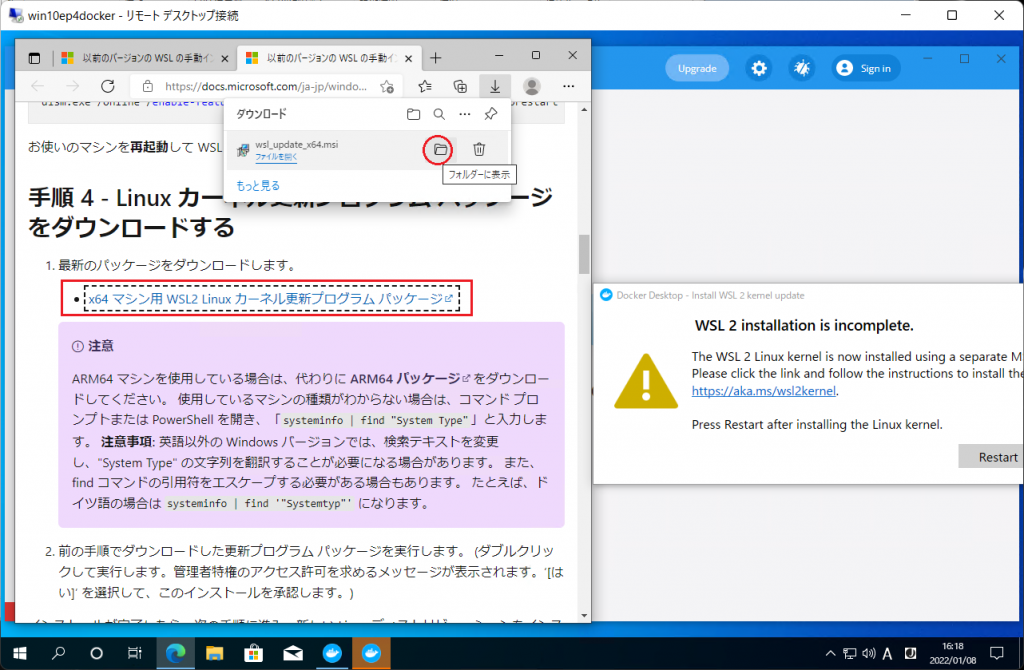This screenshot has height=670, width=1024.
Task: Close the first Edge tab
Action: coord(225,59)
